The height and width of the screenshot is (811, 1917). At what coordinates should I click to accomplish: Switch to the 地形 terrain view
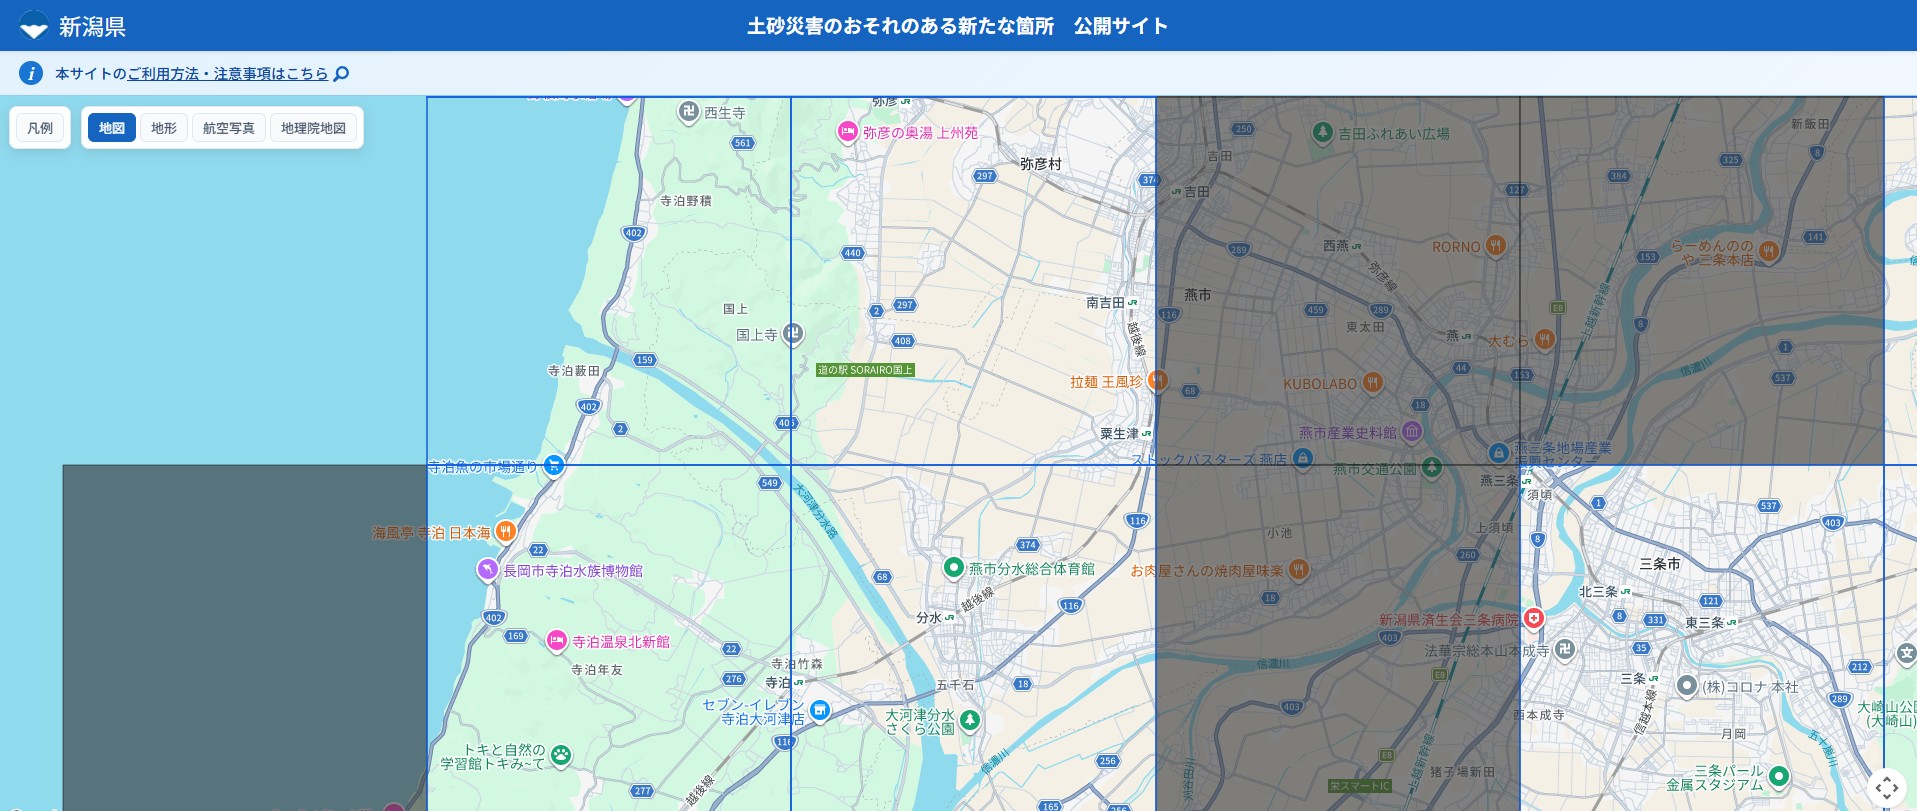coord(164,128)
